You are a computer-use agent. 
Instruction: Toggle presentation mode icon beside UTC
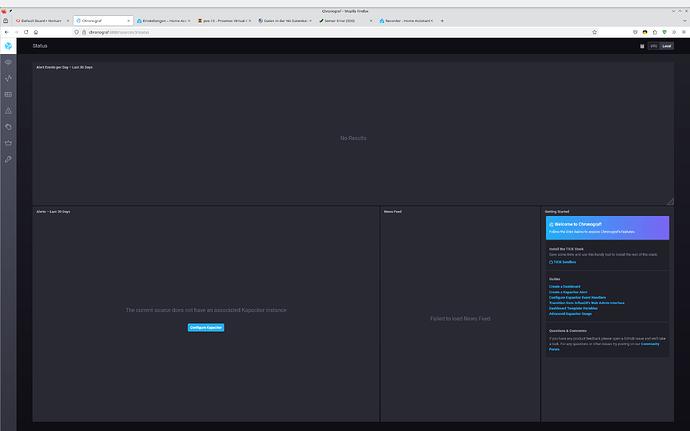click(x=642, y=46)
